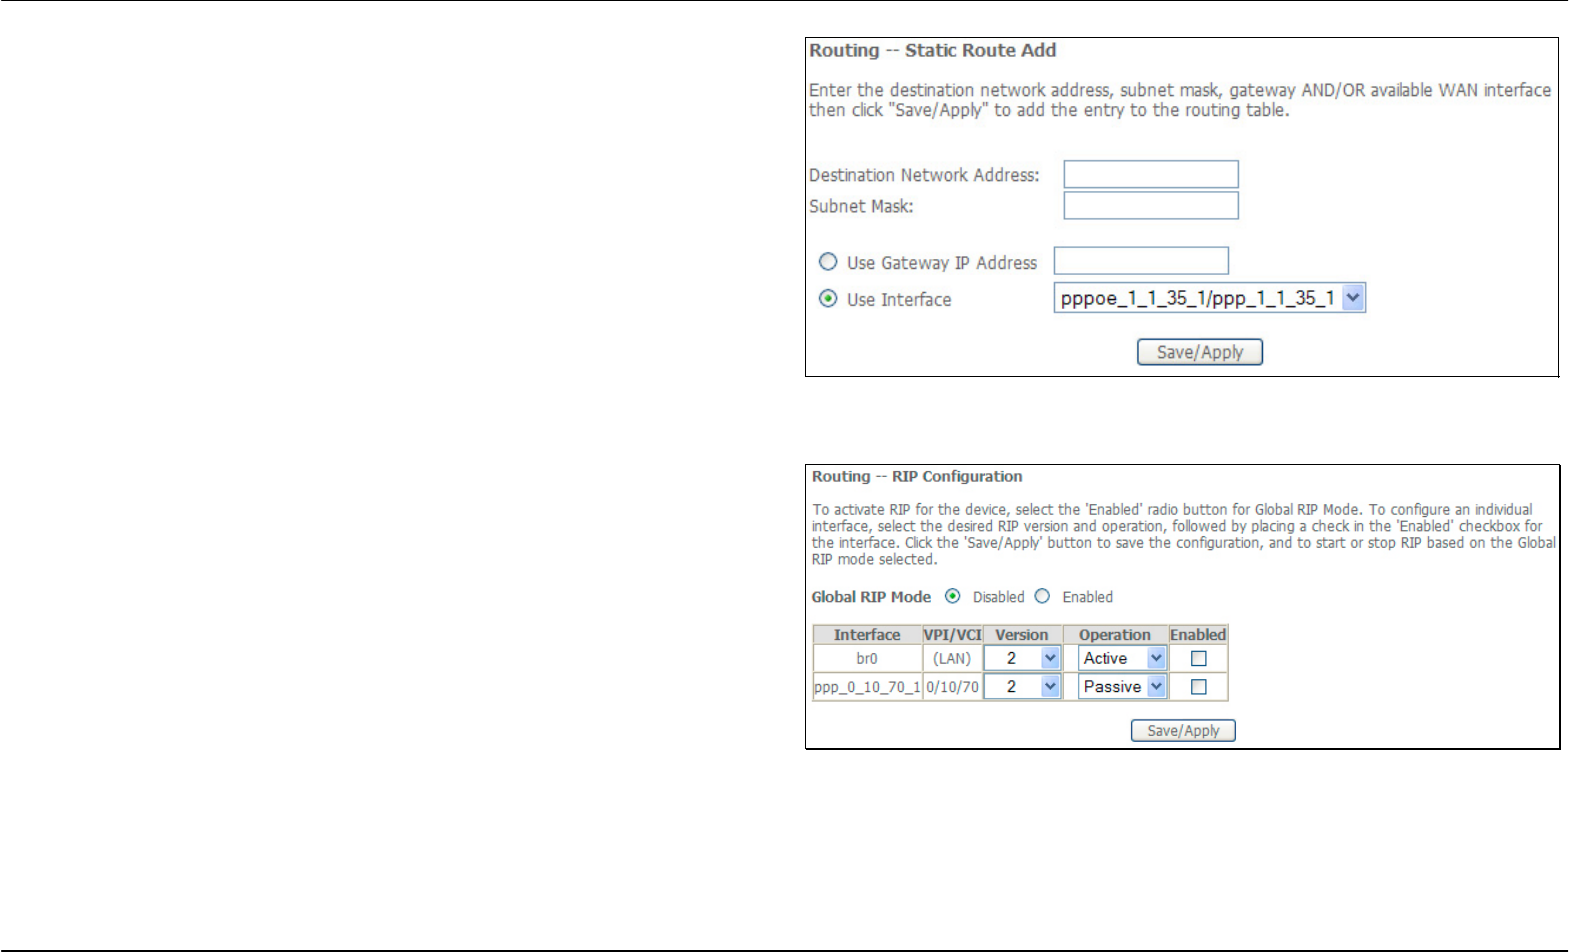Open the Version dropdown for br0

[x=1022, y=658]
